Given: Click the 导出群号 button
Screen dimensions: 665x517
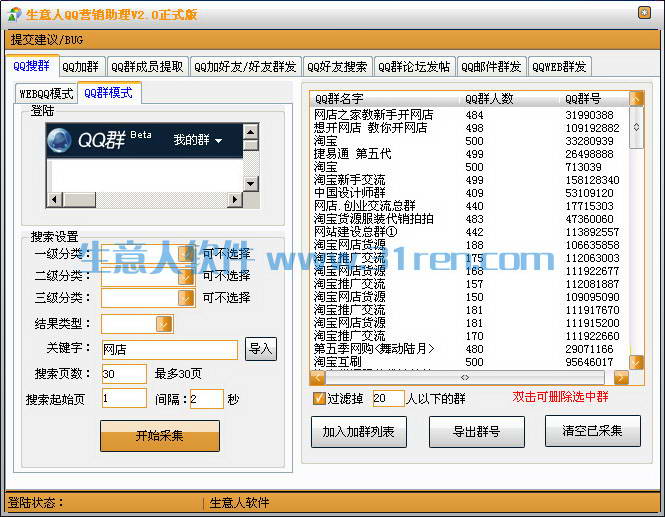Looking at the screenshot, I should [x=476, y=432].
